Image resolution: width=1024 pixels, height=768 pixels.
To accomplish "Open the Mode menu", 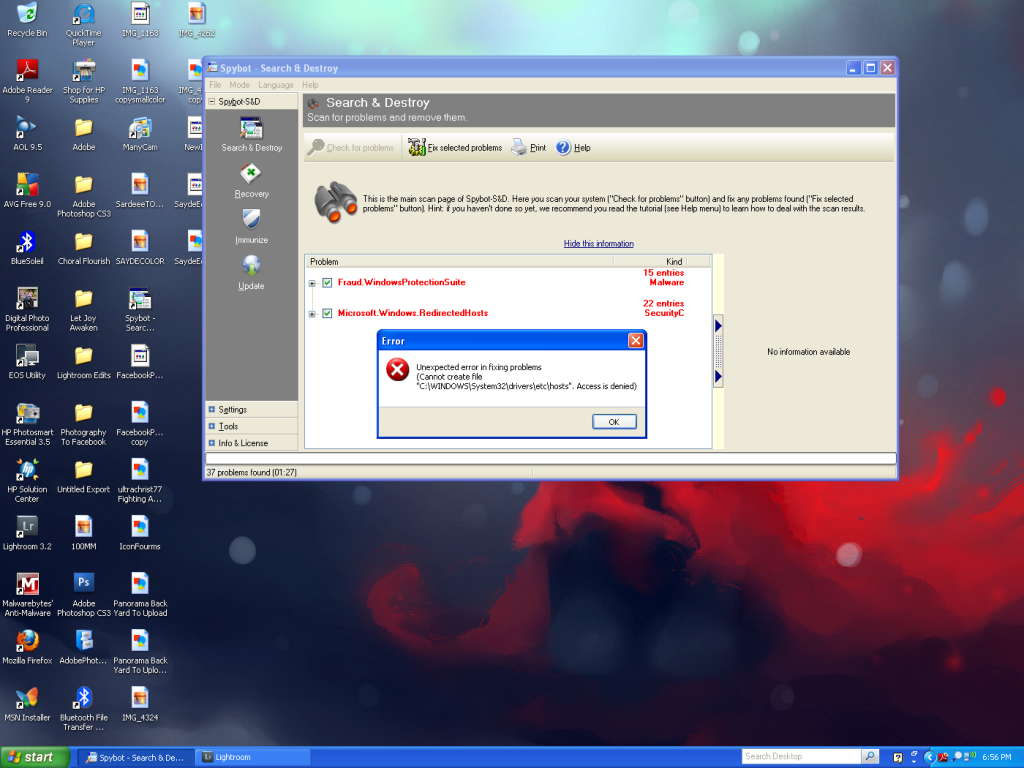I will pos(239,85).
